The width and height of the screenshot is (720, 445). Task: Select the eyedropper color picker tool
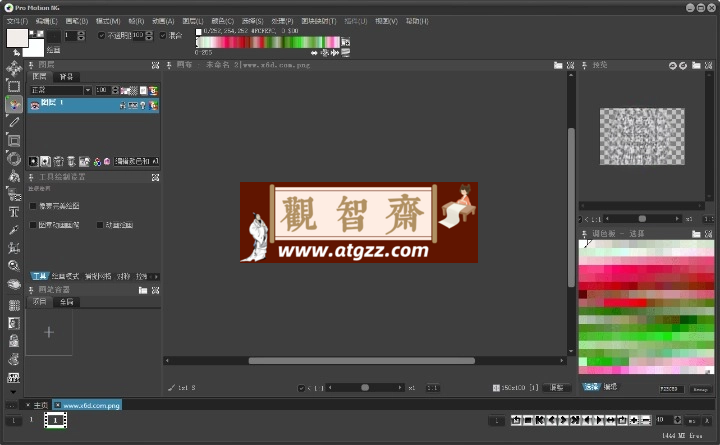coord(14,230)
